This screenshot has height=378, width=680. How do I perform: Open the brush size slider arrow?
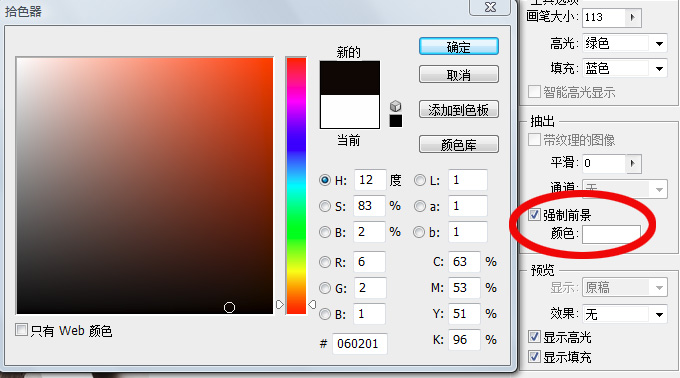(x=633, y=17)
